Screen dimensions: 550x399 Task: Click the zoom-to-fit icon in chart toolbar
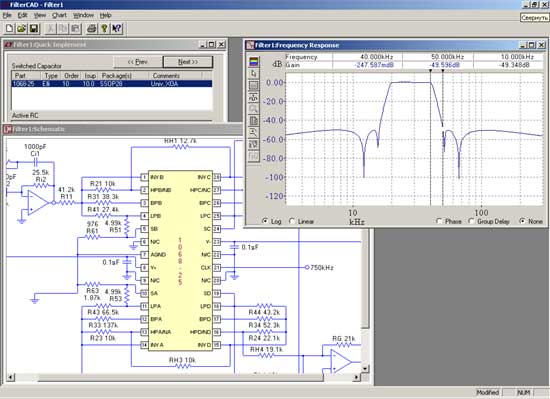[x=254, y=133]
